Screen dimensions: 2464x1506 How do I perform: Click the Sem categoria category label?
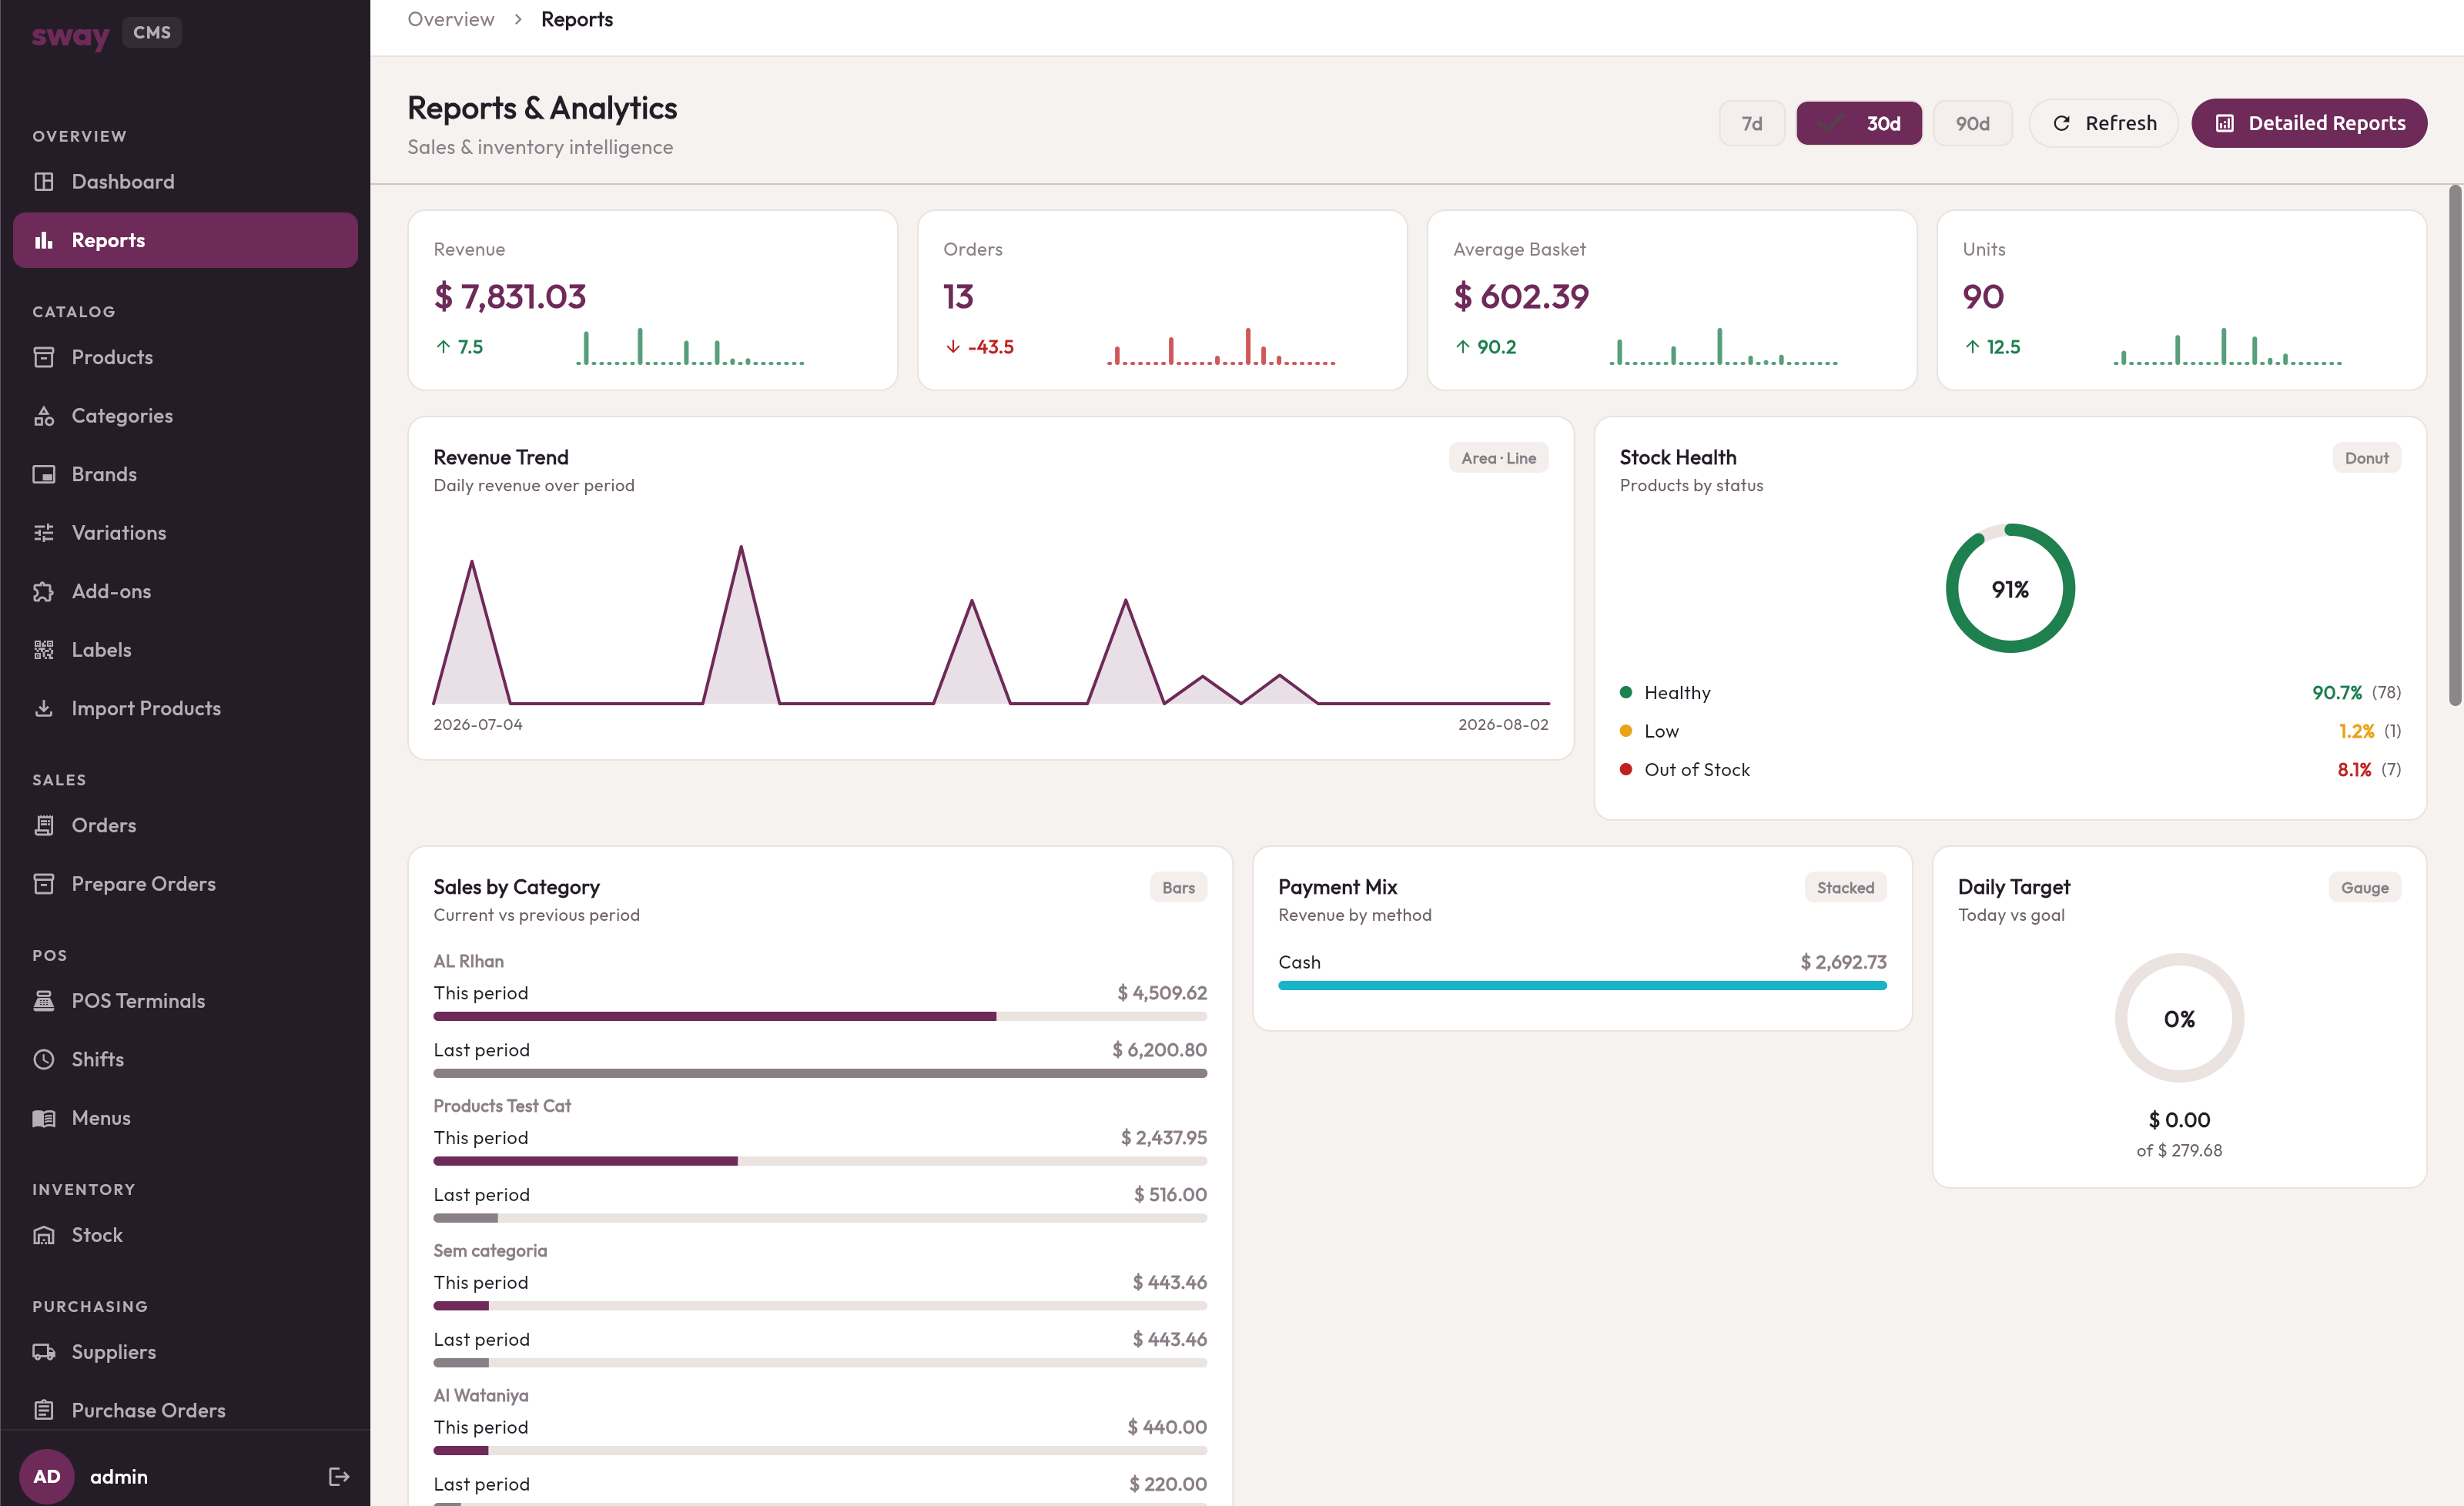pyautogui.click(x=490, y=1250)
